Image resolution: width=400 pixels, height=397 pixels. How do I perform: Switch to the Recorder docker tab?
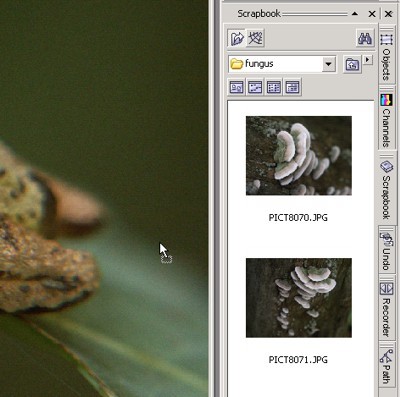tap(386, 309)
